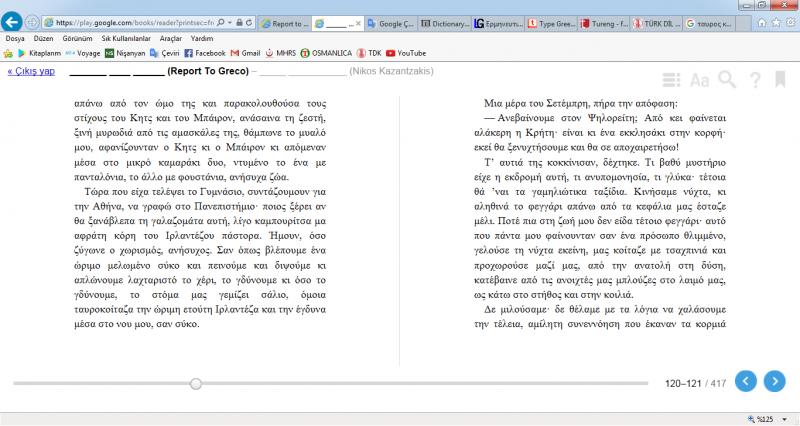Open the TDK bookmark
Viewport: 800px width, 426px height.
click(369, 53)
